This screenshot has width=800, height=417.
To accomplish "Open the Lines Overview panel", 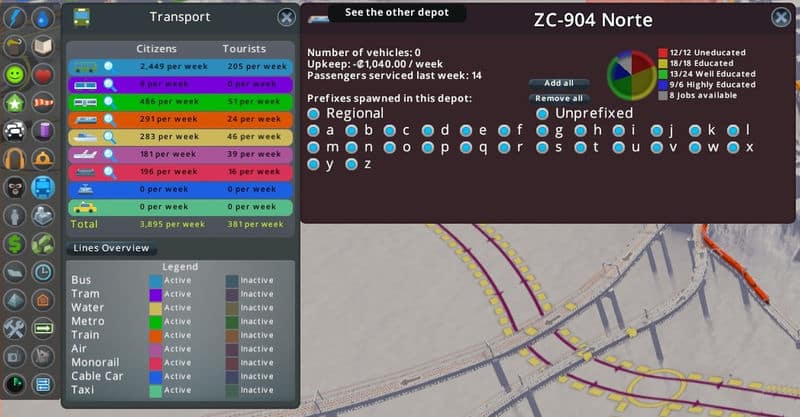I will pyautogui.click(x=110, y=248).
